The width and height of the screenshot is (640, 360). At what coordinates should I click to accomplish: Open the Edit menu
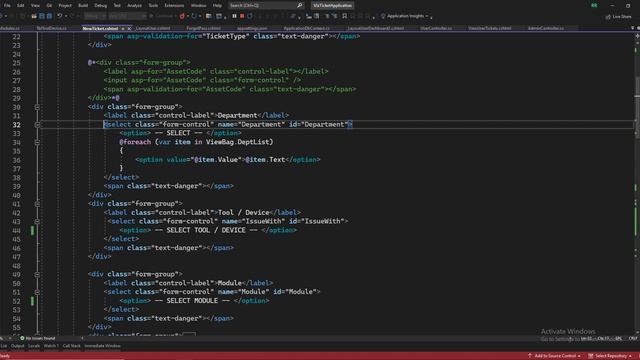click(x=20, y=5)
